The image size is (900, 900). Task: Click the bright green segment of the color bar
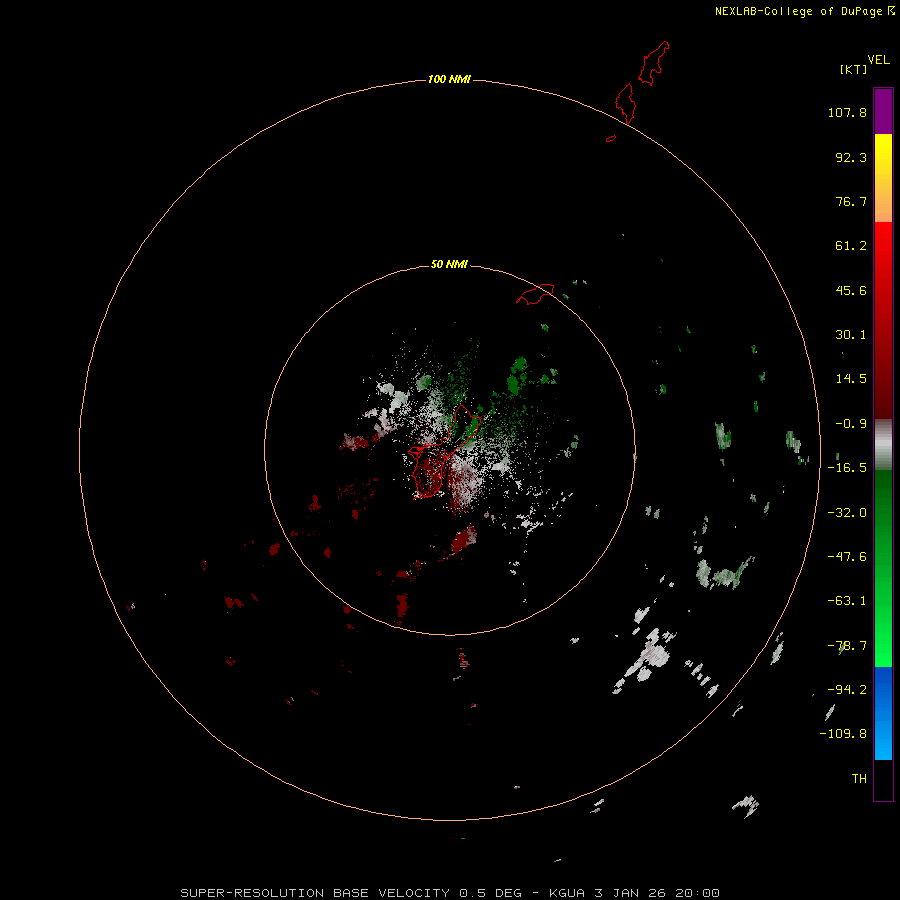point(883,568)
